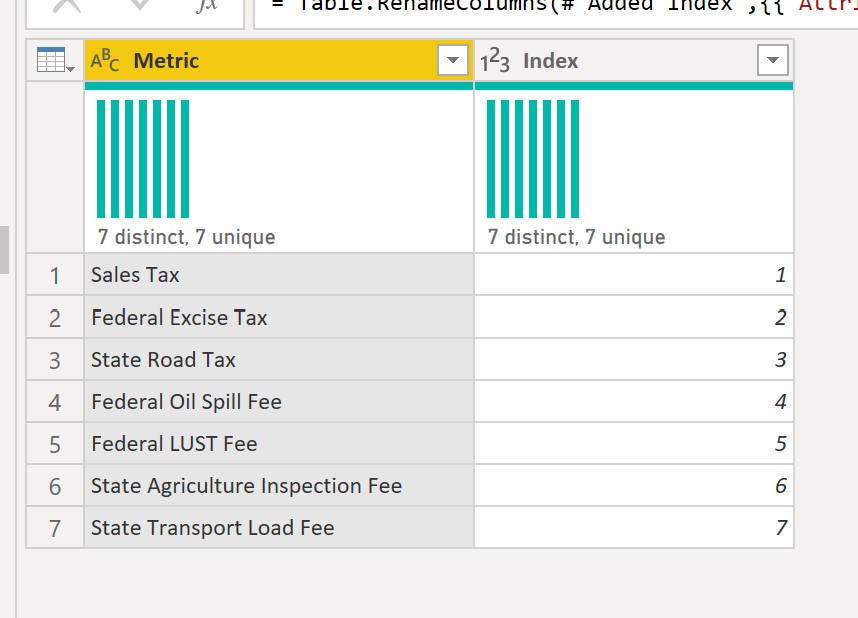Click the Index column distribution chart
The height and width of the screenshot is (618, 858).
[533, 159]
